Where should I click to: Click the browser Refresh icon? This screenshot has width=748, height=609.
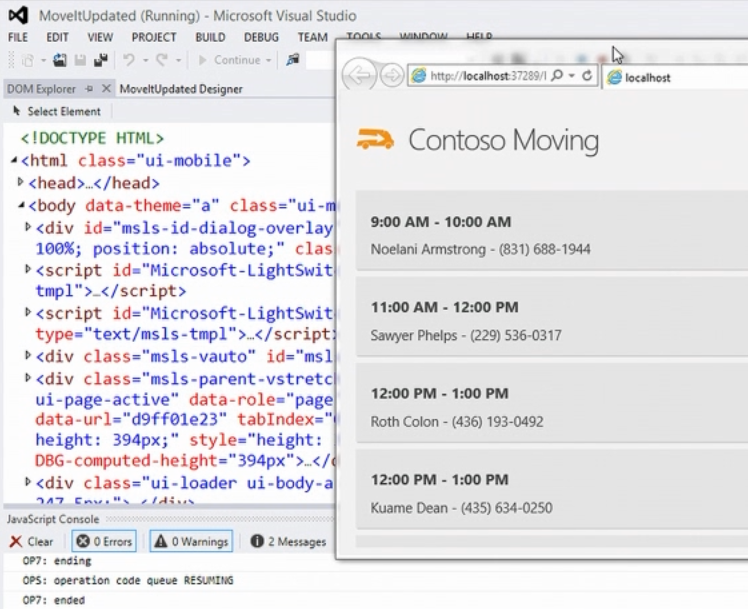(587, 75)
